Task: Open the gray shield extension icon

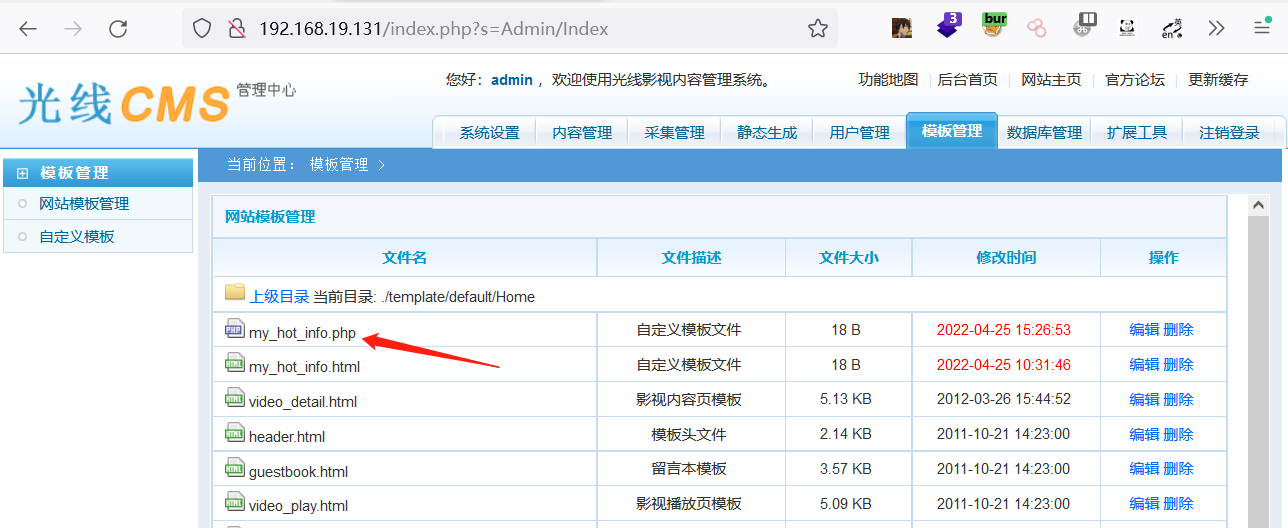Action: click(1085, 26)
